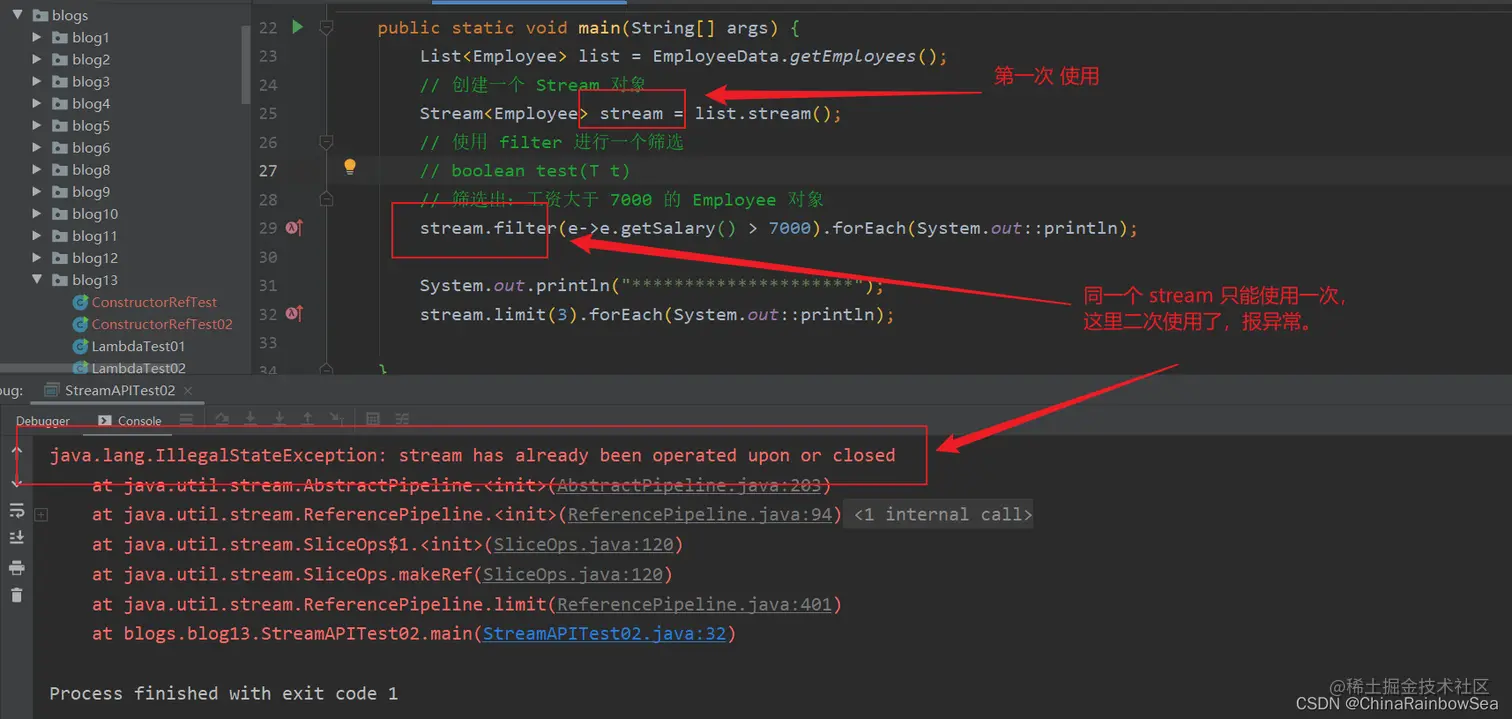Place cursor on stream.limit(3) line
Viewport: 1512px width, 719px height.
click(656, 314)
